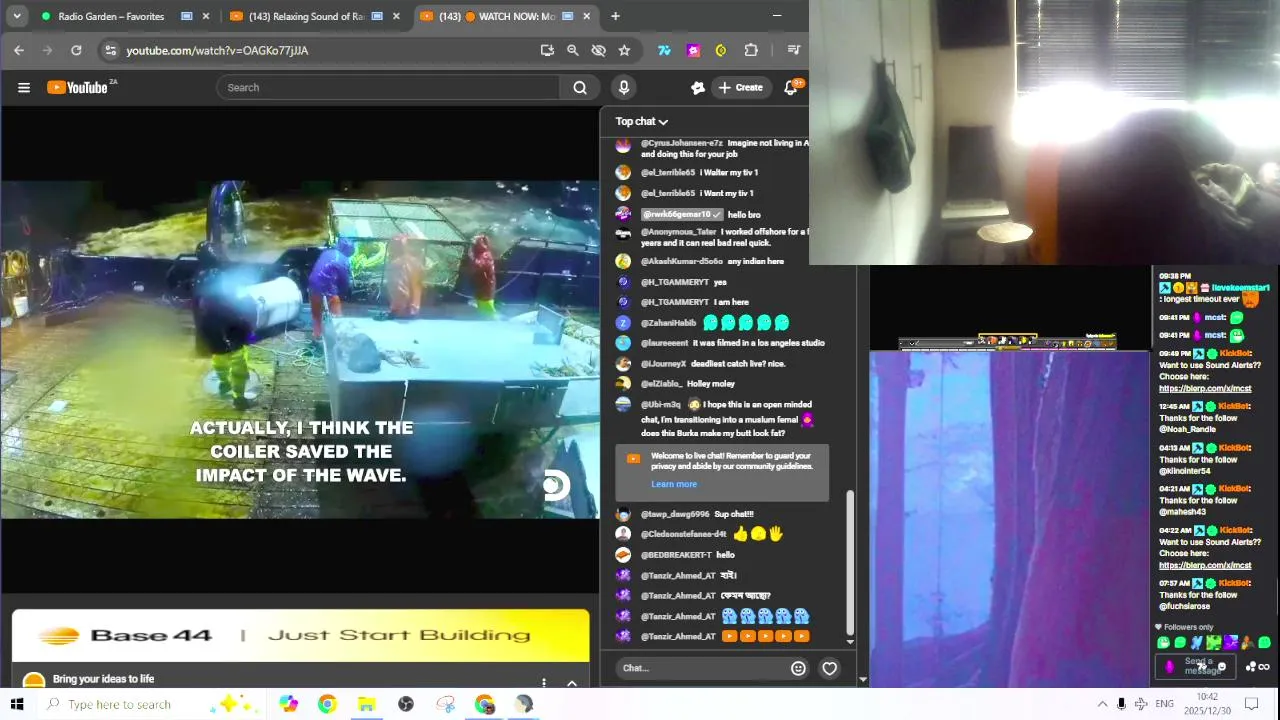Open the site information icon in the address bar
This screenshot has height=720, width=1280.
click(x=110, y=50)
